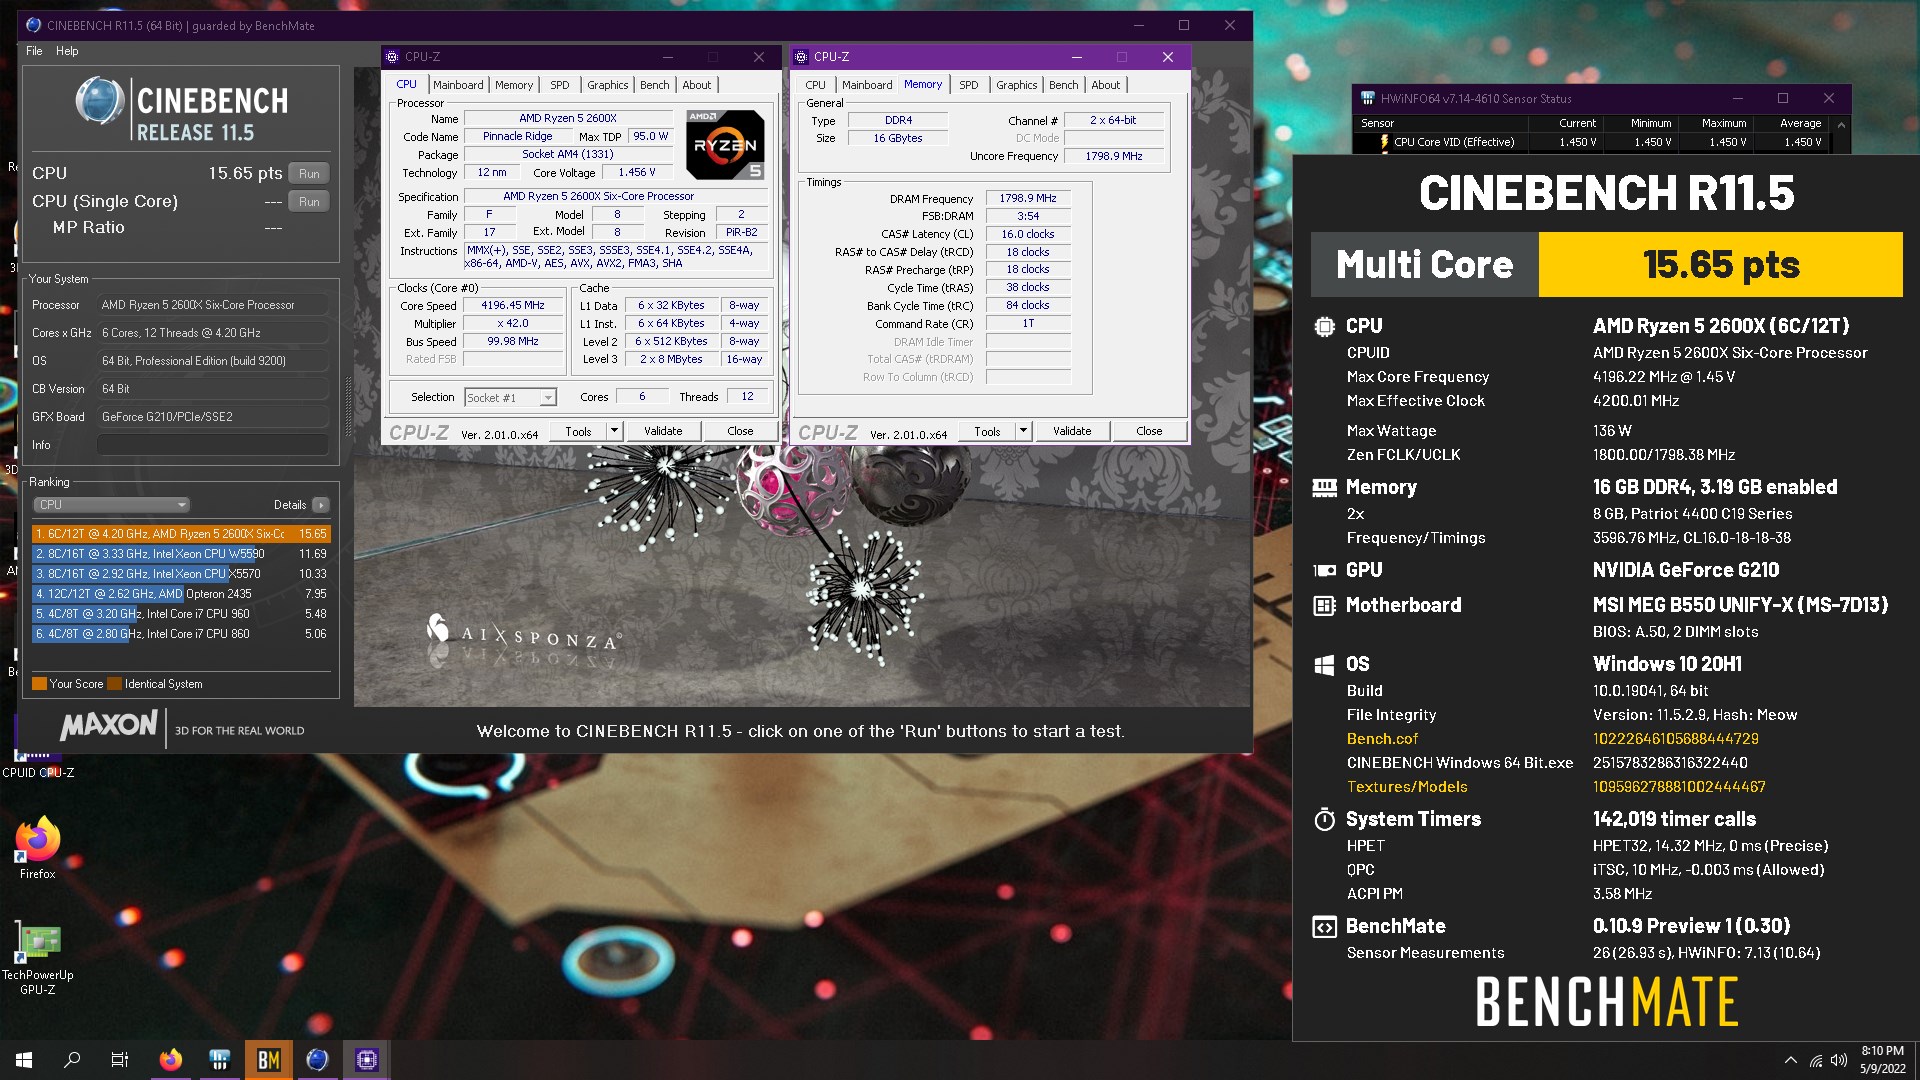Image resolution: width=1920 pixels, height=1080 pixels.
Task: Open network status tray icon
Action: point(1815,1060)
